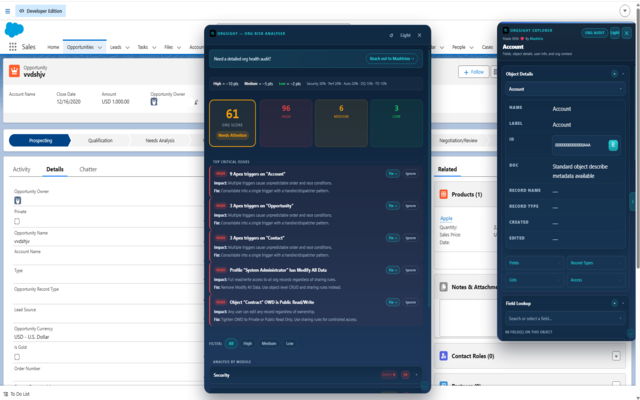Click Fix for System Administrator Modify All Data
640x400 pixels.
393,270
